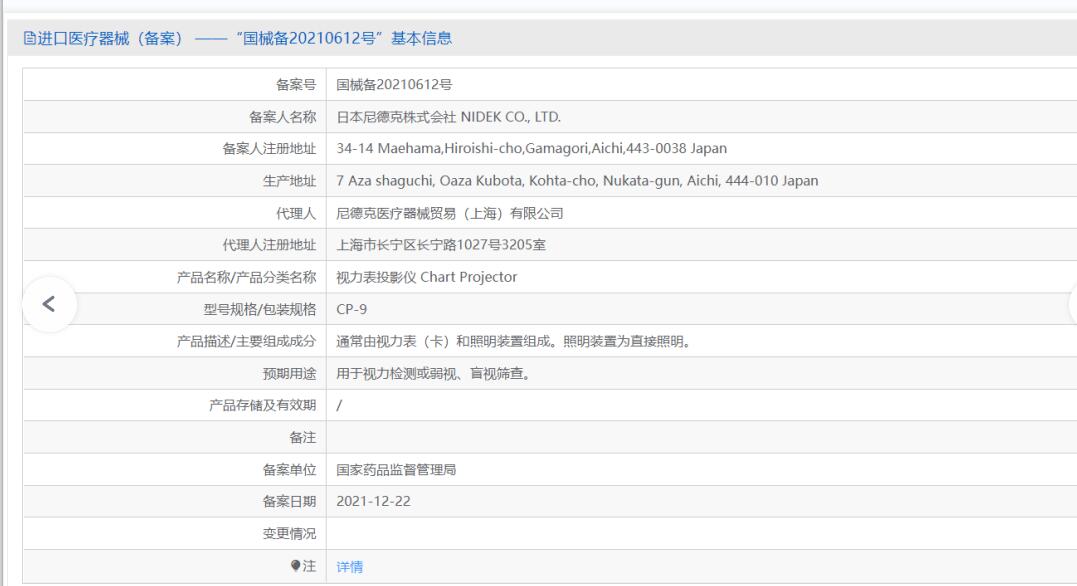Click the 产品名称/产品分类名称 label
The width and height of the screenshot is (1077, 586).
click(247, 277)
